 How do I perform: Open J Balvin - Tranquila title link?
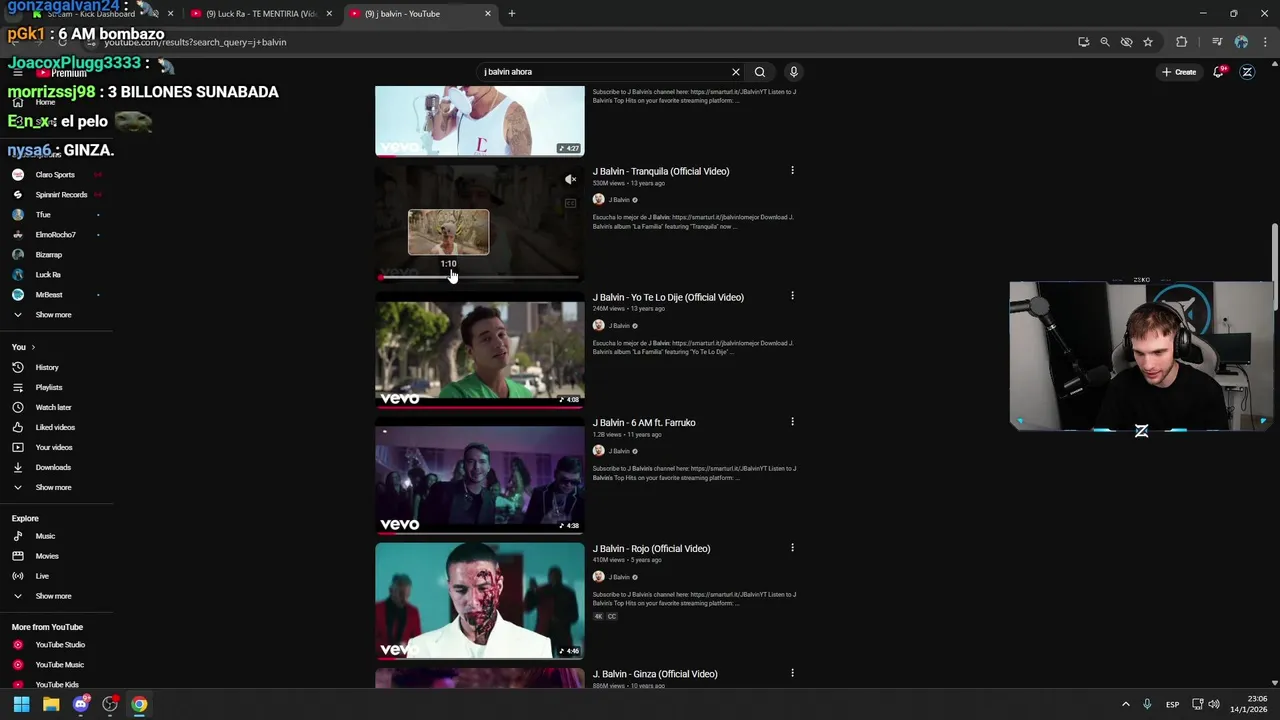[x=661, y=171]
